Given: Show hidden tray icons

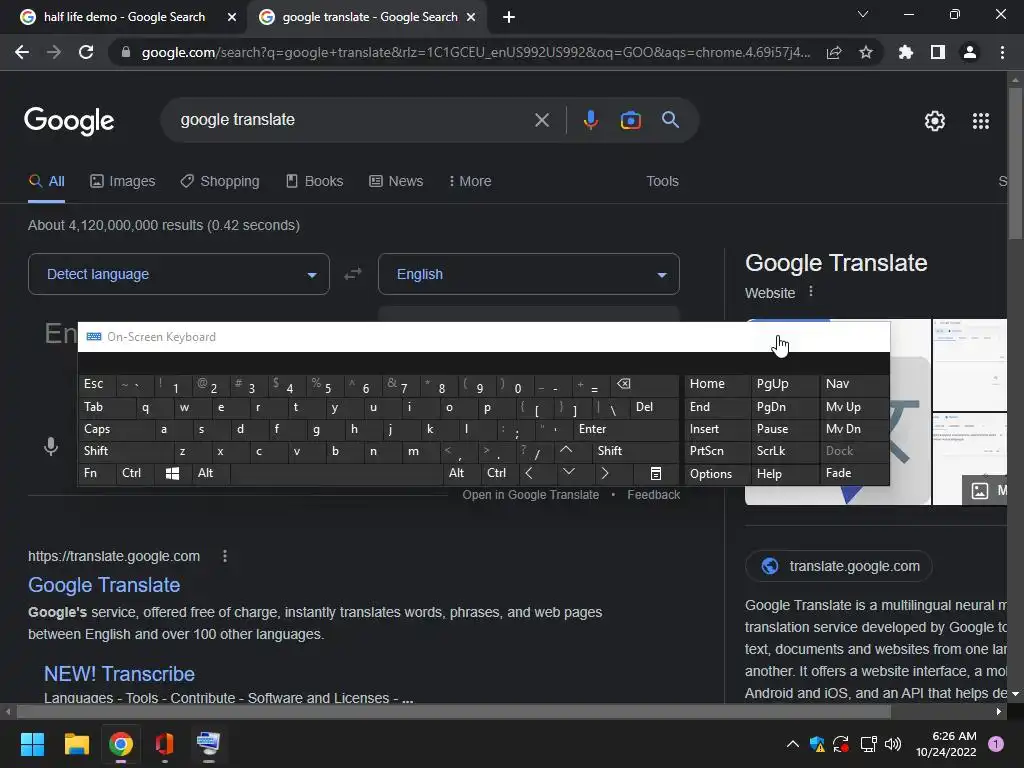Looking at the screenshot, I should pyautogui.click(x=792, y=744).
